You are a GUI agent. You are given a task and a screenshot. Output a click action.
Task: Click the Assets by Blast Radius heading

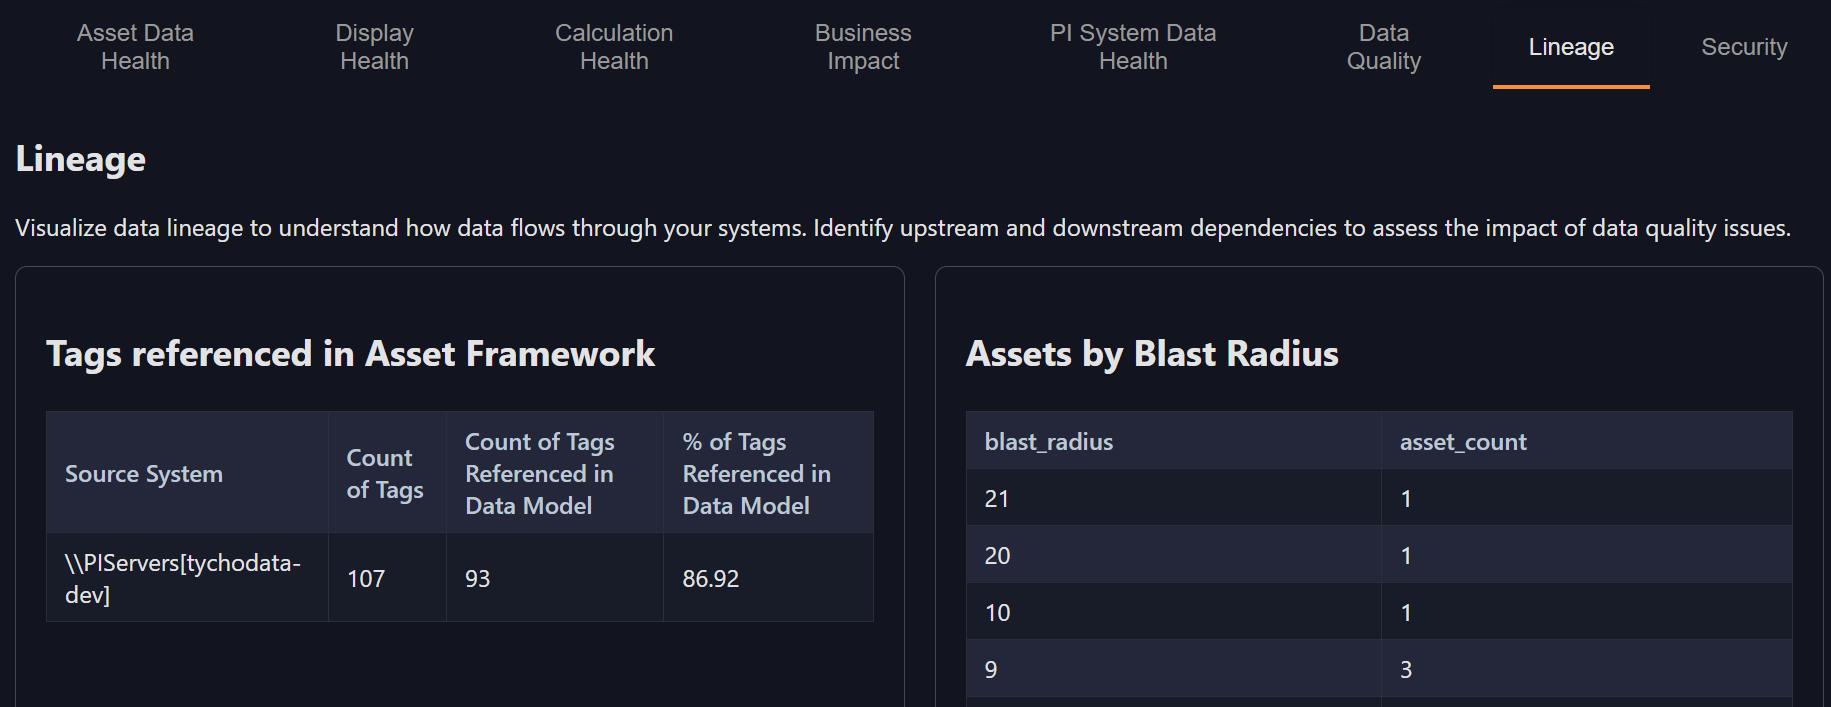(1151, 354)
